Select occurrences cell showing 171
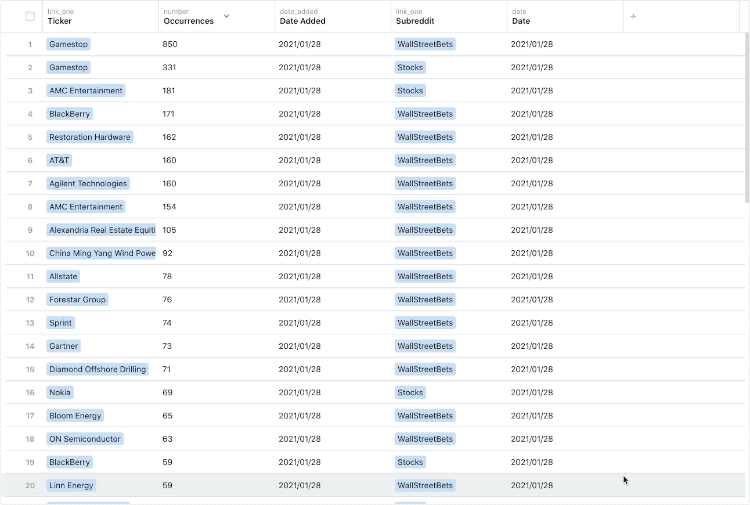This screenshot has width=750, height=505. pos(217,114)
